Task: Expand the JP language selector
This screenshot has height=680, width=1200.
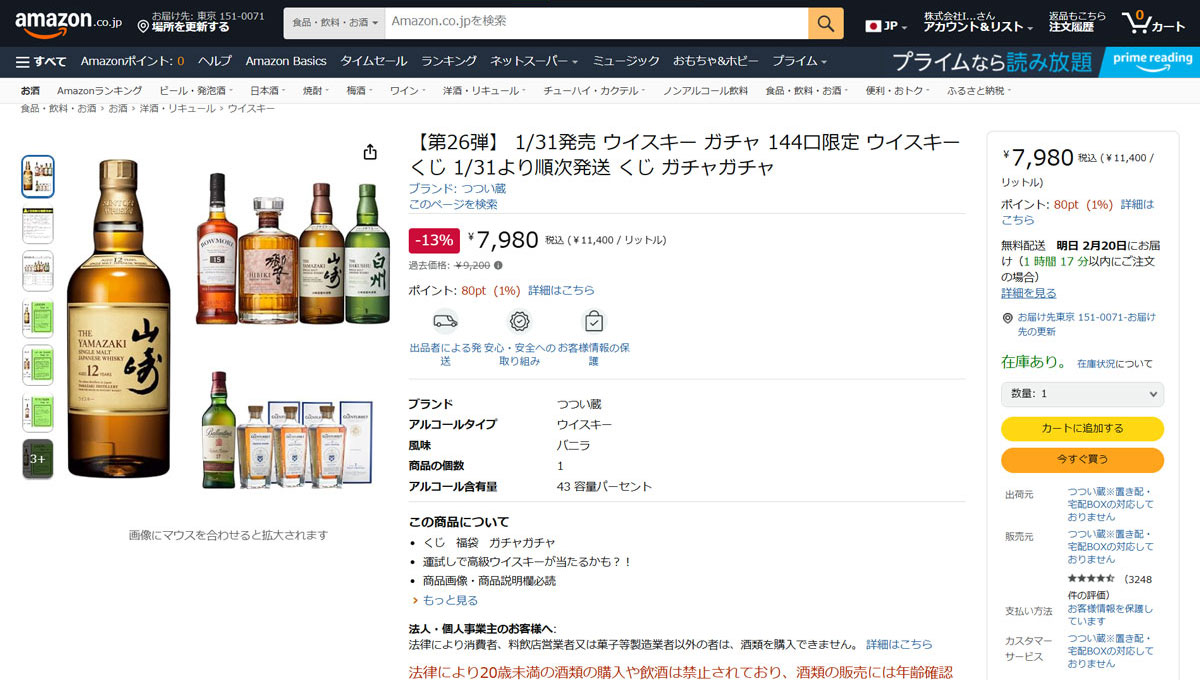Action: pyautogui.click(x=886, y=25)
